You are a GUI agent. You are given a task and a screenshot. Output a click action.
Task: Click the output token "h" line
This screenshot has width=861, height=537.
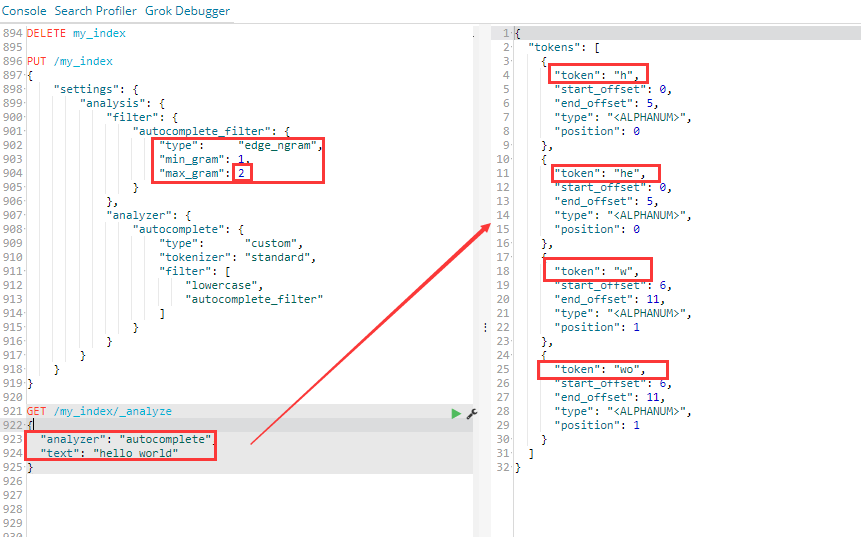pos(596,75)
